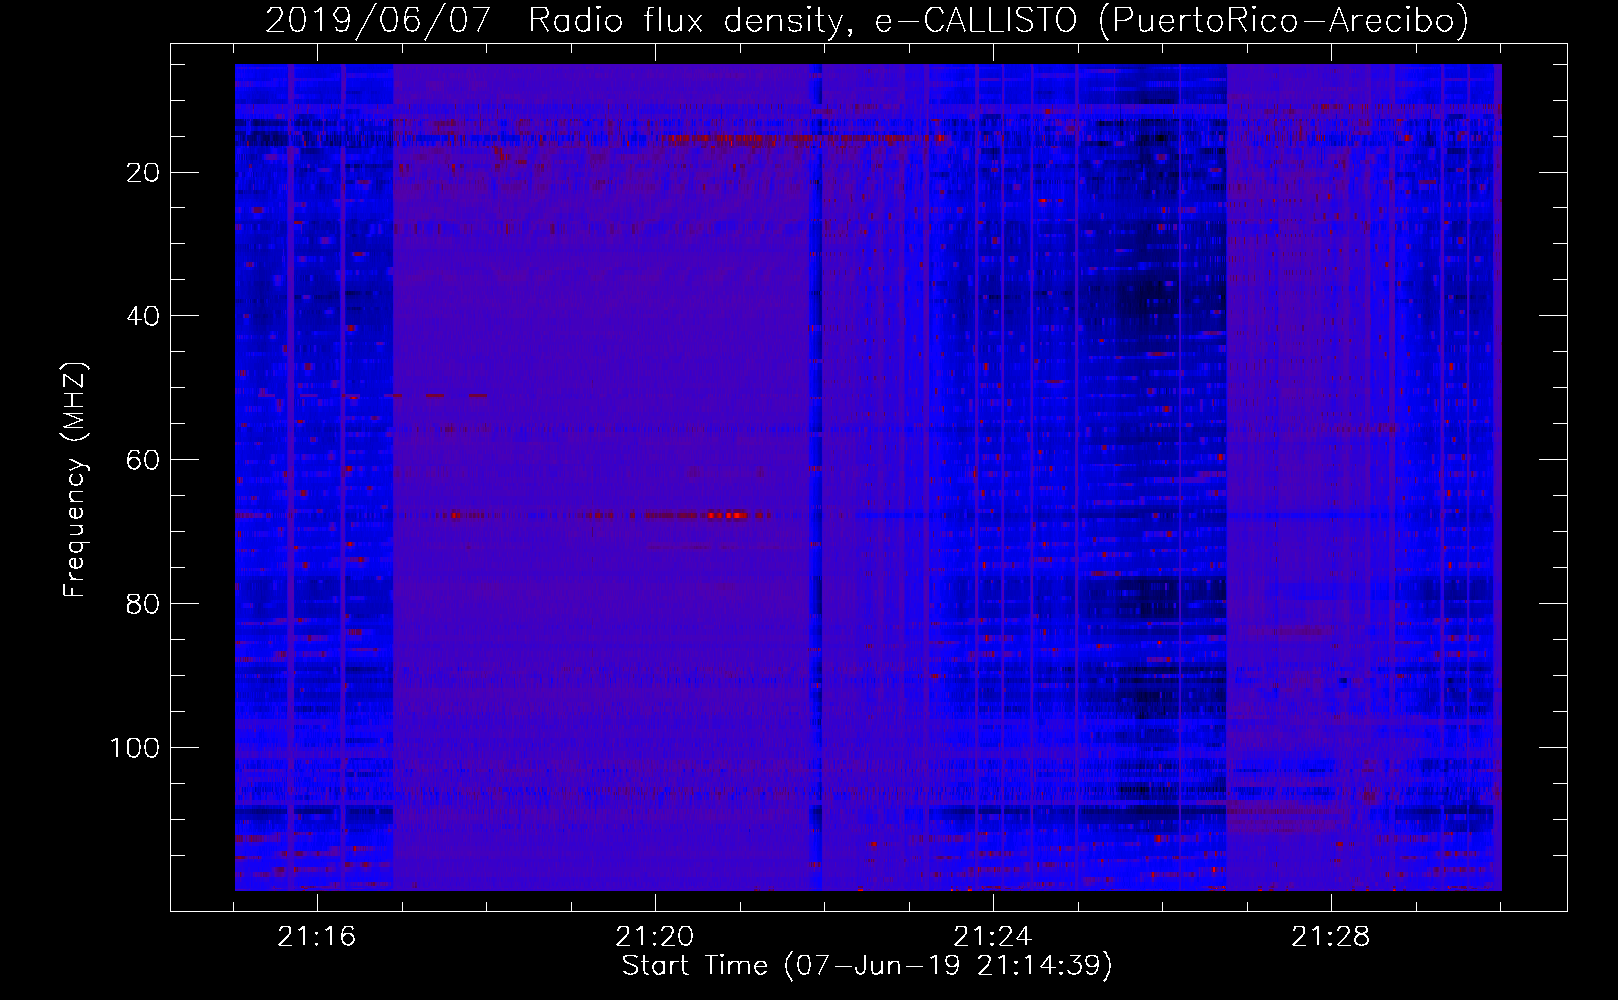Click the plot title '2019/06/07 Radio flux density'

pyautogui.click(x=866, y=20)
